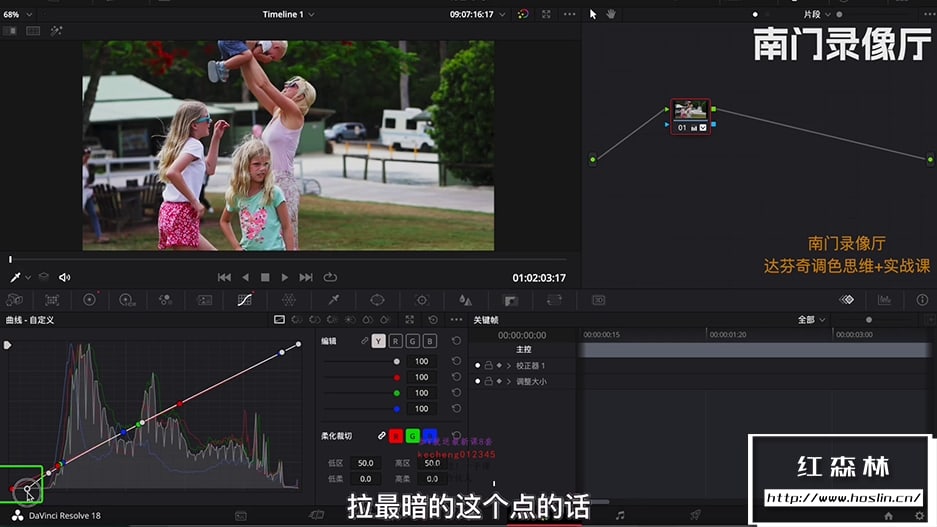The image size is (937, 527).
Task: Open the Tracker palette
Action: pyautogui.click(x=421, y=300)
